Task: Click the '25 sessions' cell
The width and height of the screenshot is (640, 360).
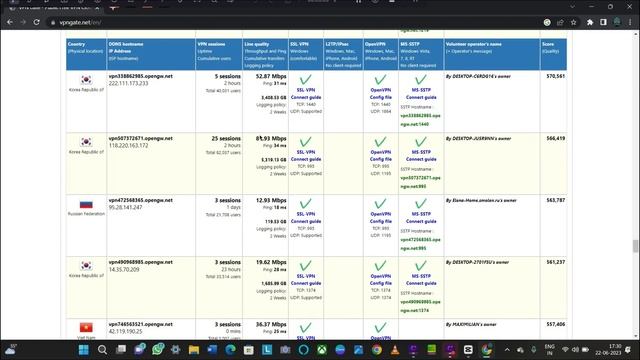Action: 226,138
